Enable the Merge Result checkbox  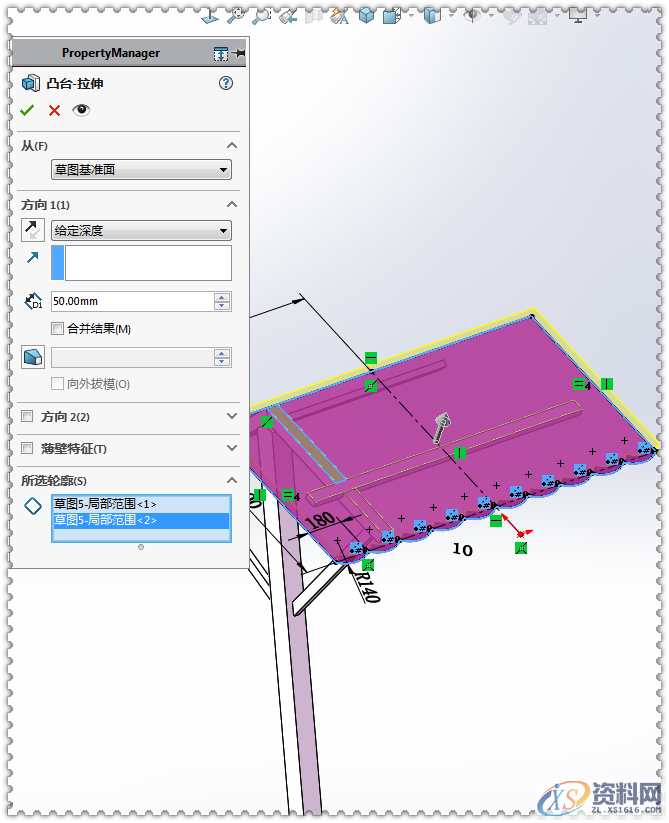tap(57, 329)
